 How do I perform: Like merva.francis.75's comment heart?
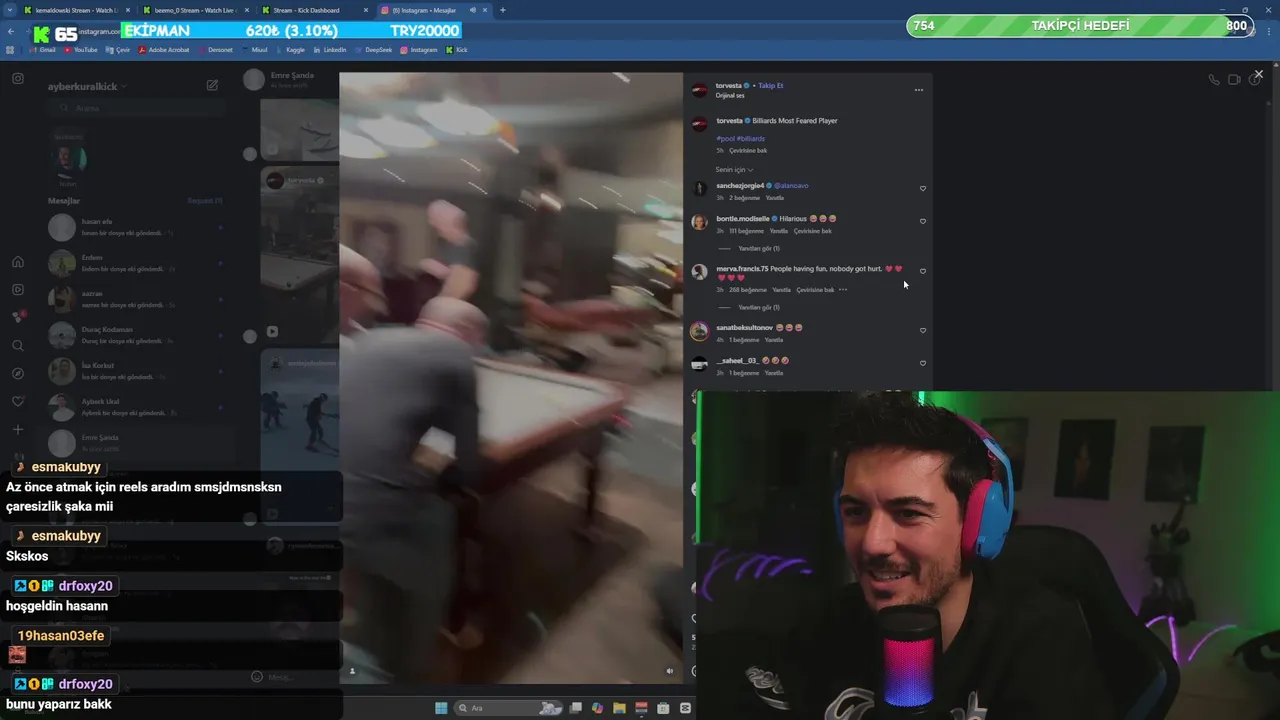click(923, 271)
